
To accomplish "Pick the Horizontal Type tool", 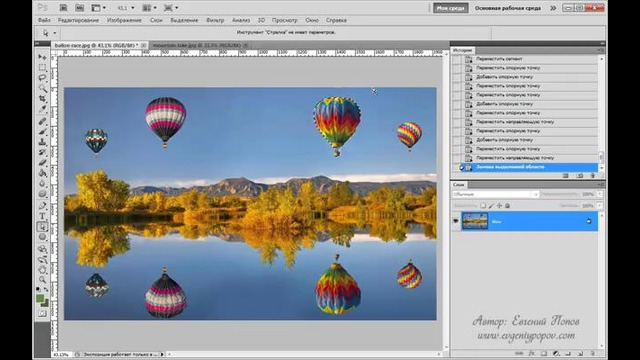I will click(x=42, y=216).
